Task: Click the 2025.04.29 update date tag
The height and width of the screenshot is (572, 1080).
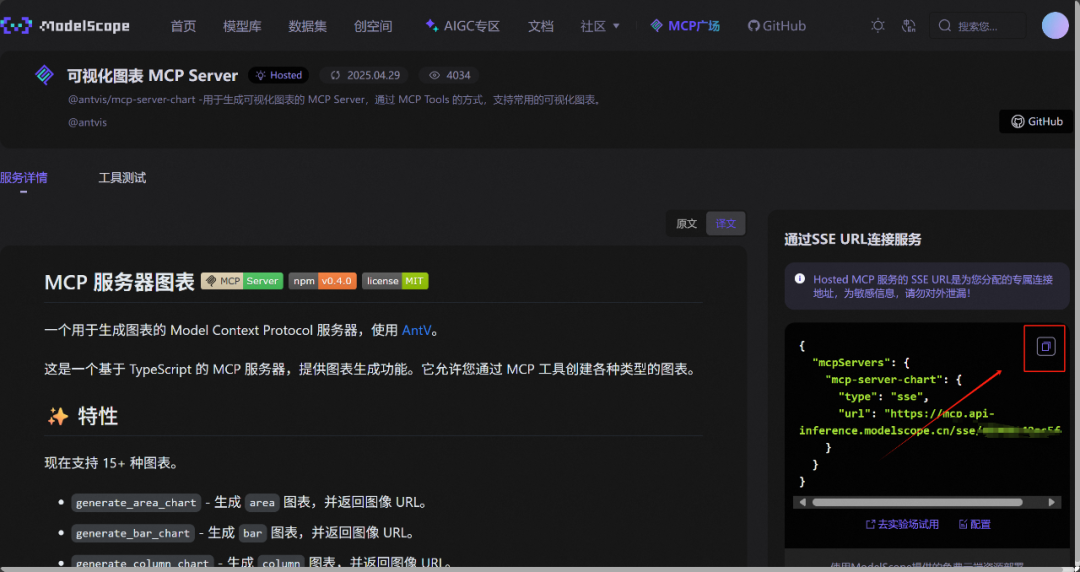Action: [365, 75]
